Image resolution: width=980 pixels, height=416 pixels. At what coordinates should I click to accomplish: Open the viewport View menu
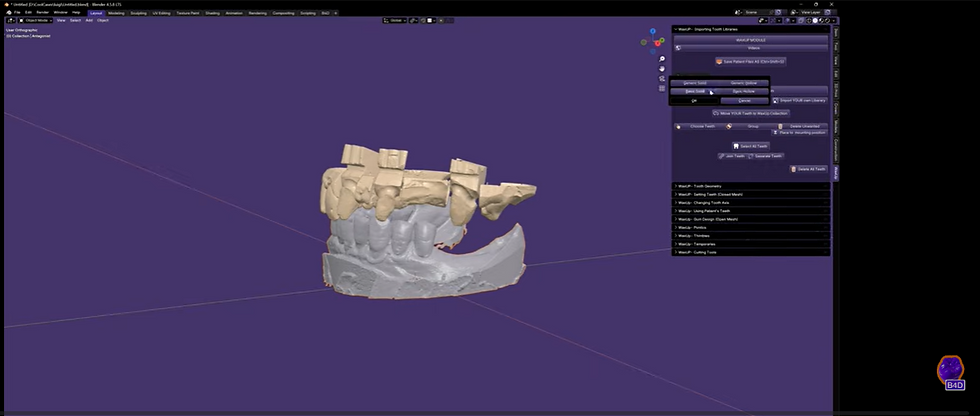pos(61,20)
